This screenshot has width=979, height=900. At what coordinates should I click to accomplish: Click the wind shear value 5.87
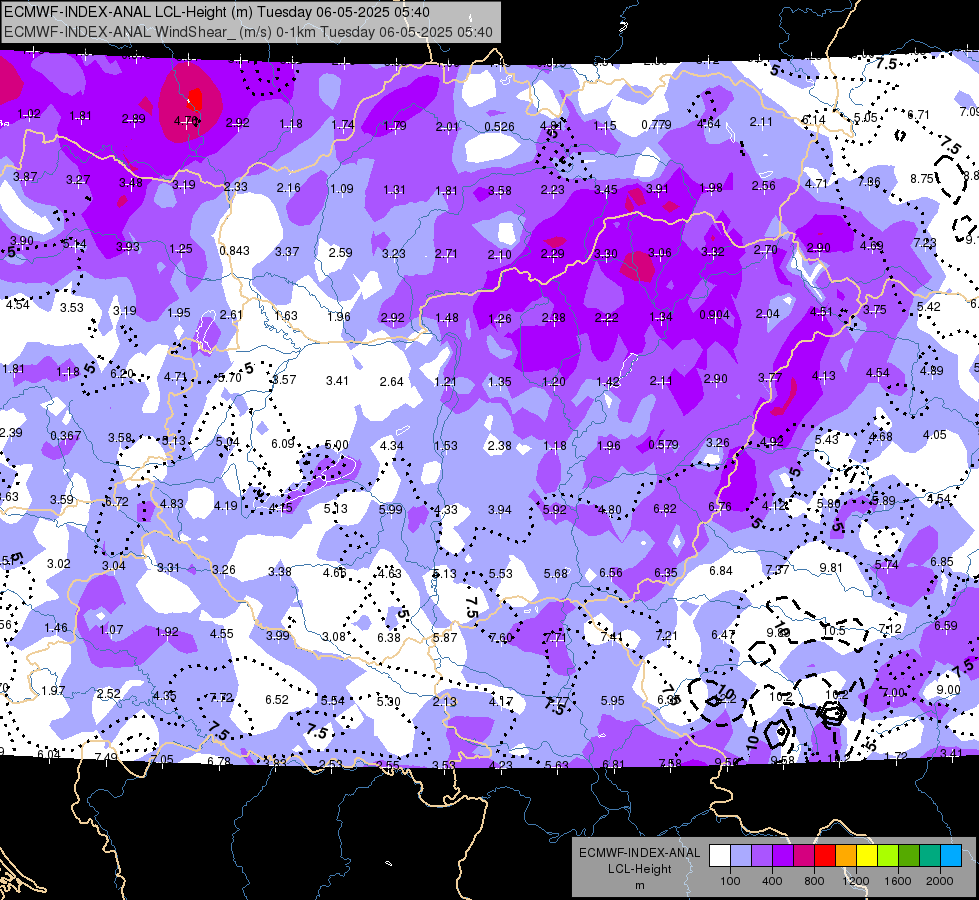pos(445,638)
